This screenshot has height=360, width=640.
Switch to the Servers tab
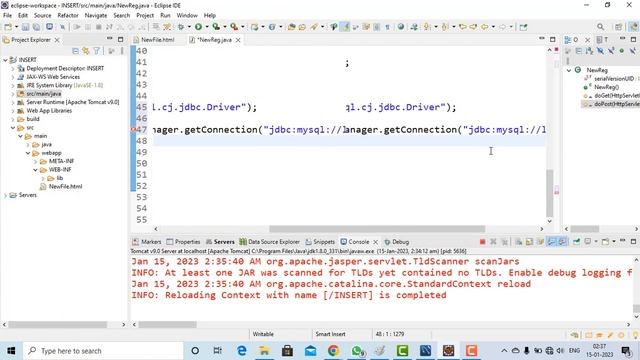click(x=220, y=242)
